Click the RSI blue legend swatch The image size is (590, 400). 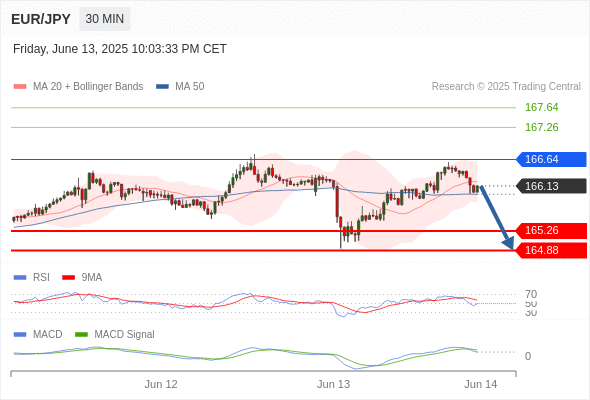[20, 278]
